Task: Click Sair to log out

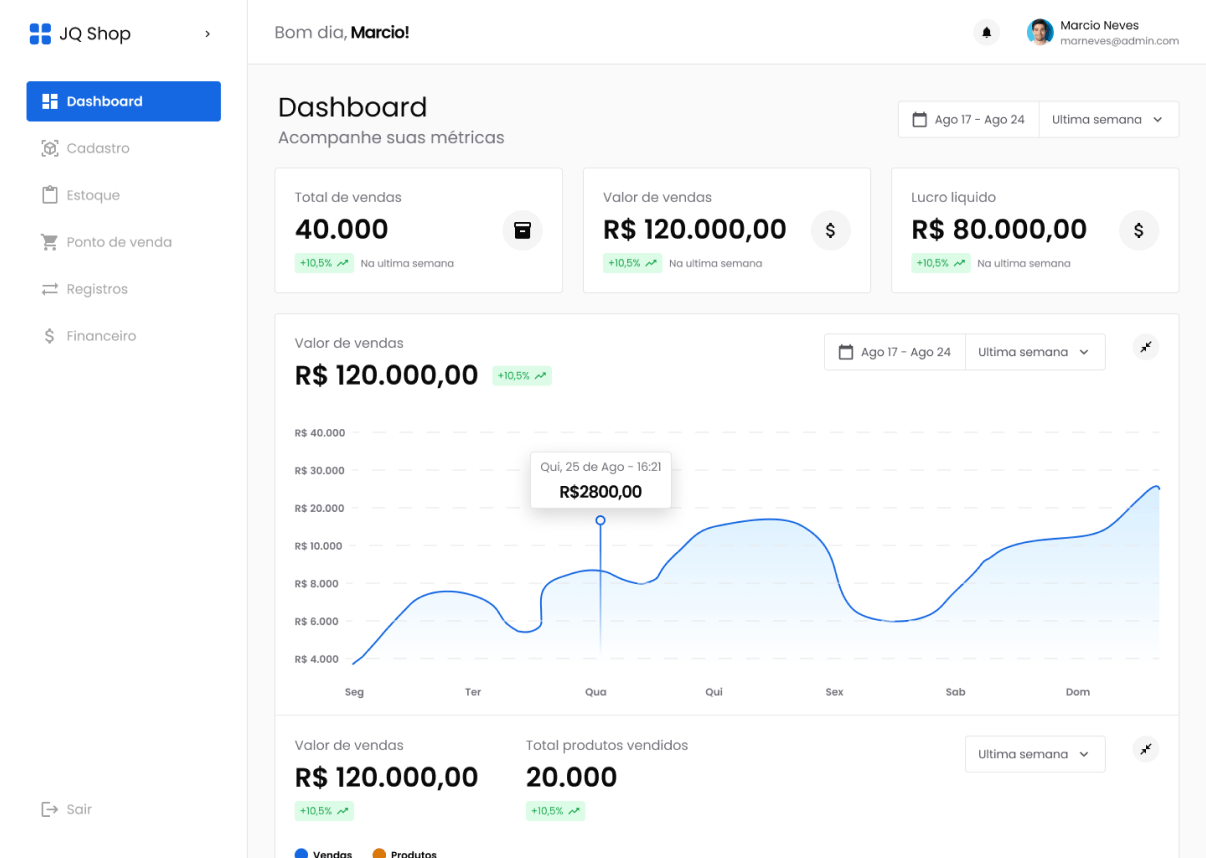Action: pyautogui.click(x=78, y=809)
